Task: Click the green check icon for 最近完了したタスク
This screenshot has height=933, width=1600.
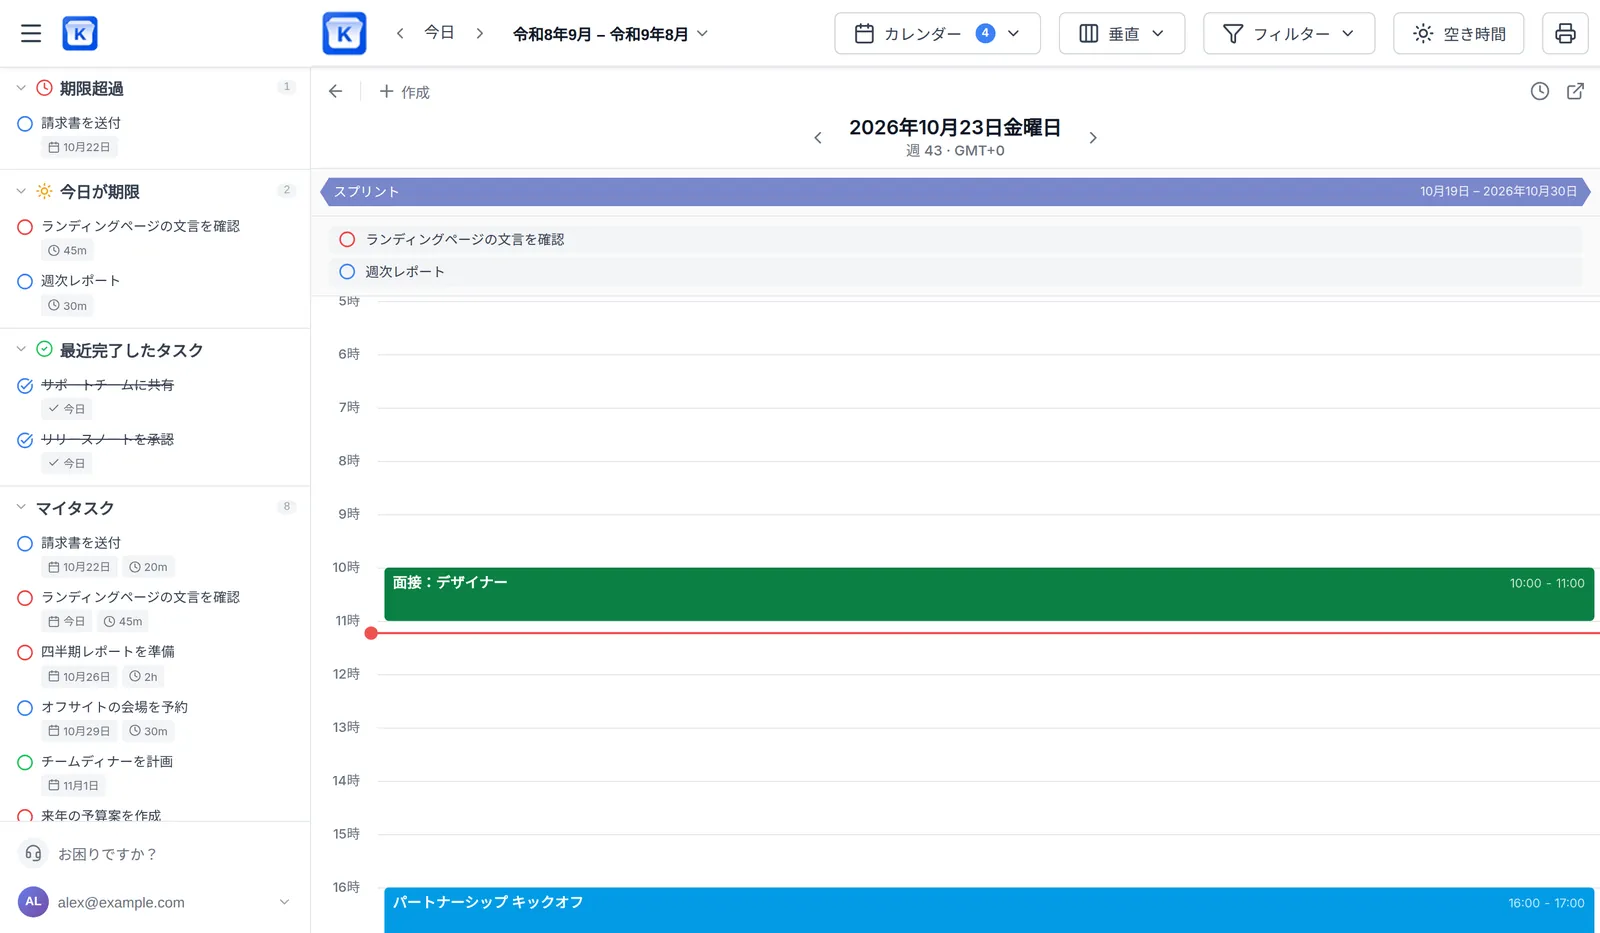Action: 44,349
